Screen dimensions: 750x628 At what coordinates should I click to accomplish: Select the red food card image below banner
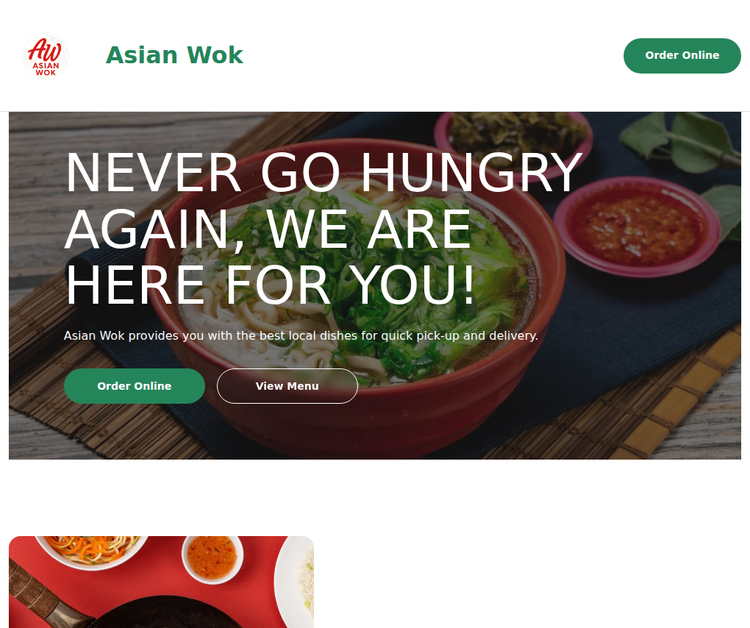tap(162, 582)
